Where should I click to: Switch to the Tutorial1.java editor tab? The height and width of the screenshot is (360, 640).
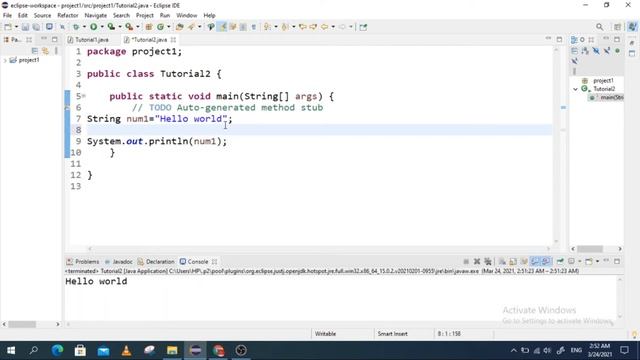(88, 40)
